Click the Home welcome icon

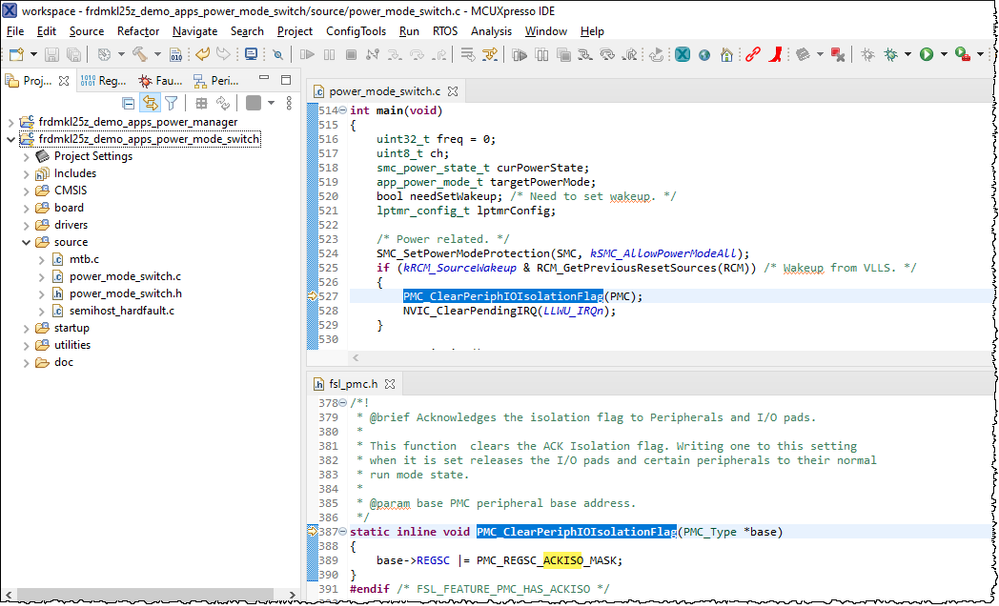pyautogui.click(x=726, y=55)
